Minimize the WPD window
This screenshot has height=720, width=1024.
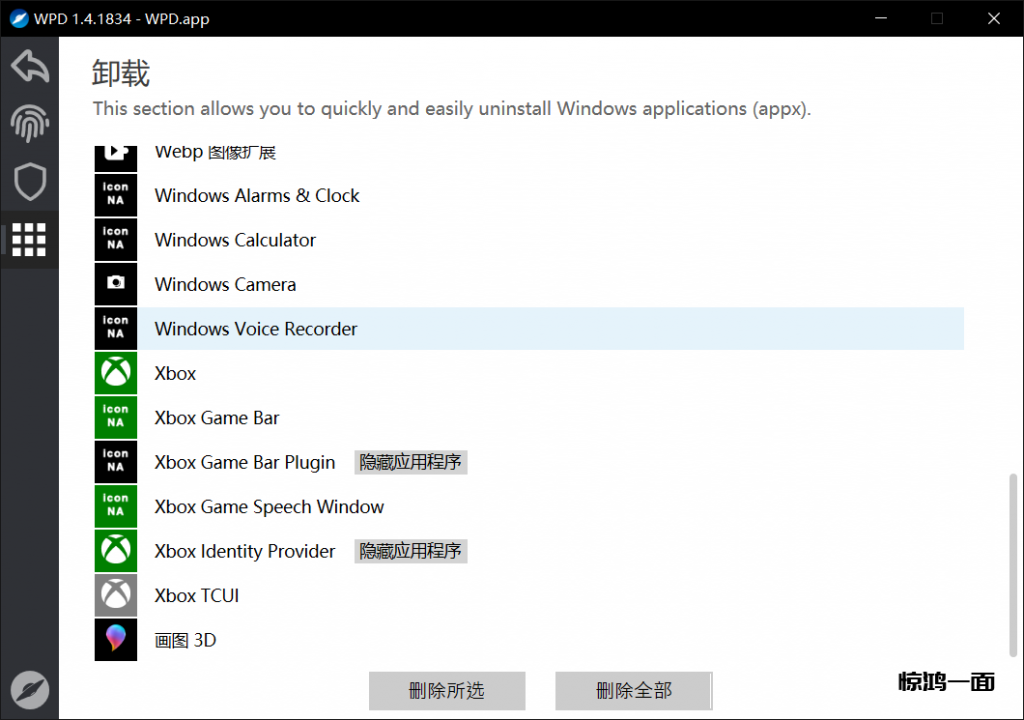click(882, 18)
